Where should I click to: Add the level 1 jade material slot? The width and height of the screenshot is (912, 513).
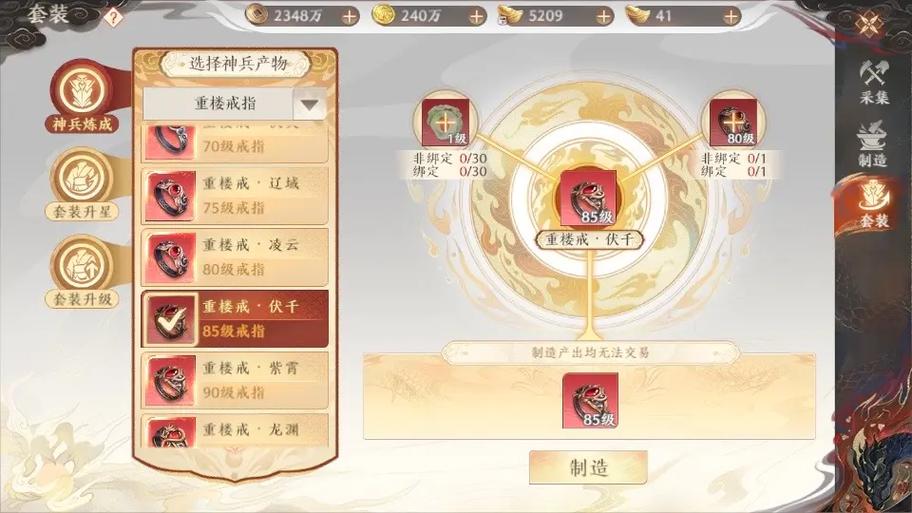446,122
